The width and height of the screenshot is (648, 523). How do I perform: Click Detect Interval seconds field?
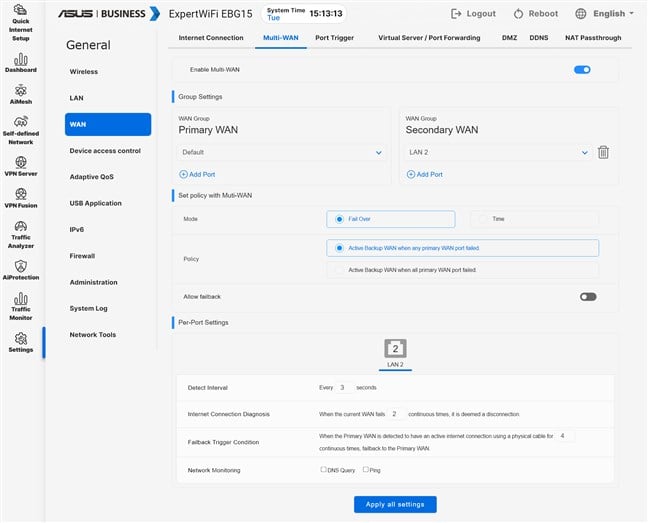point(344,387)
